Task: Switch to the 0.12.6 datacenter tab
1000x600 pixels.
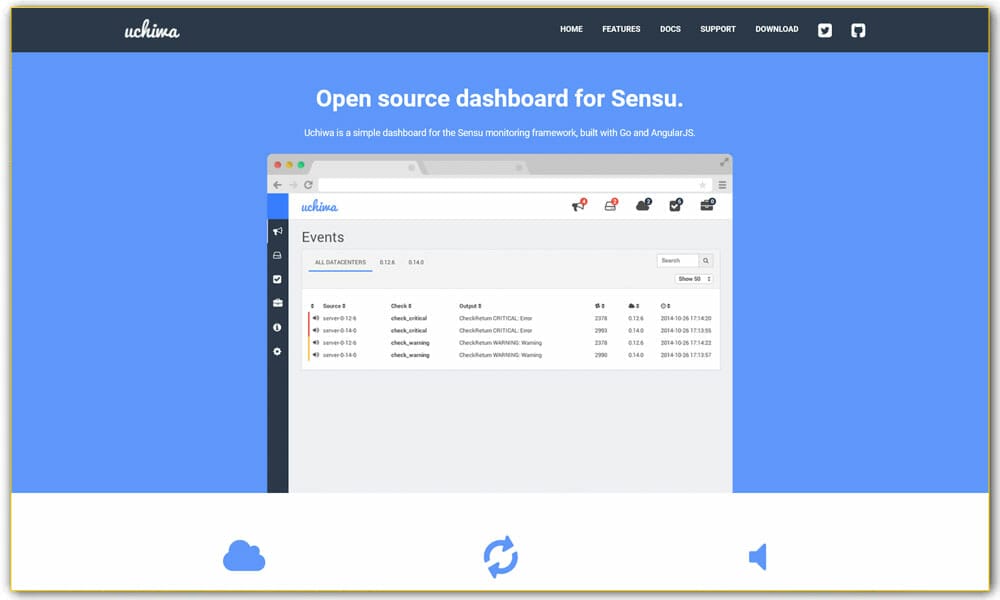Action: click(x=387, y=261)
